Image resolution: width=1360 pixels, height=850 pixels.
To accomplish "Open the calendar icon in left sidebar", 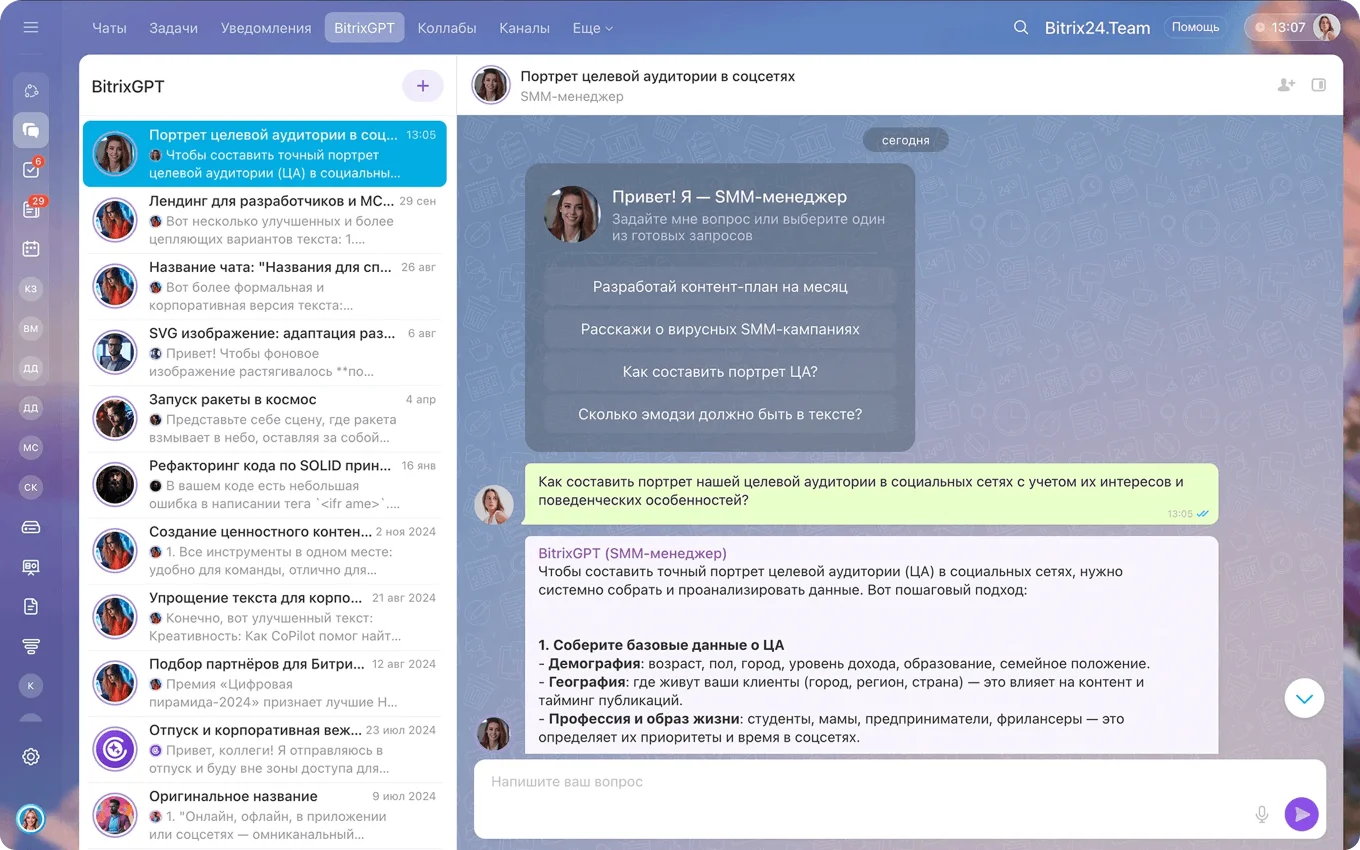I will coord(31,249).
